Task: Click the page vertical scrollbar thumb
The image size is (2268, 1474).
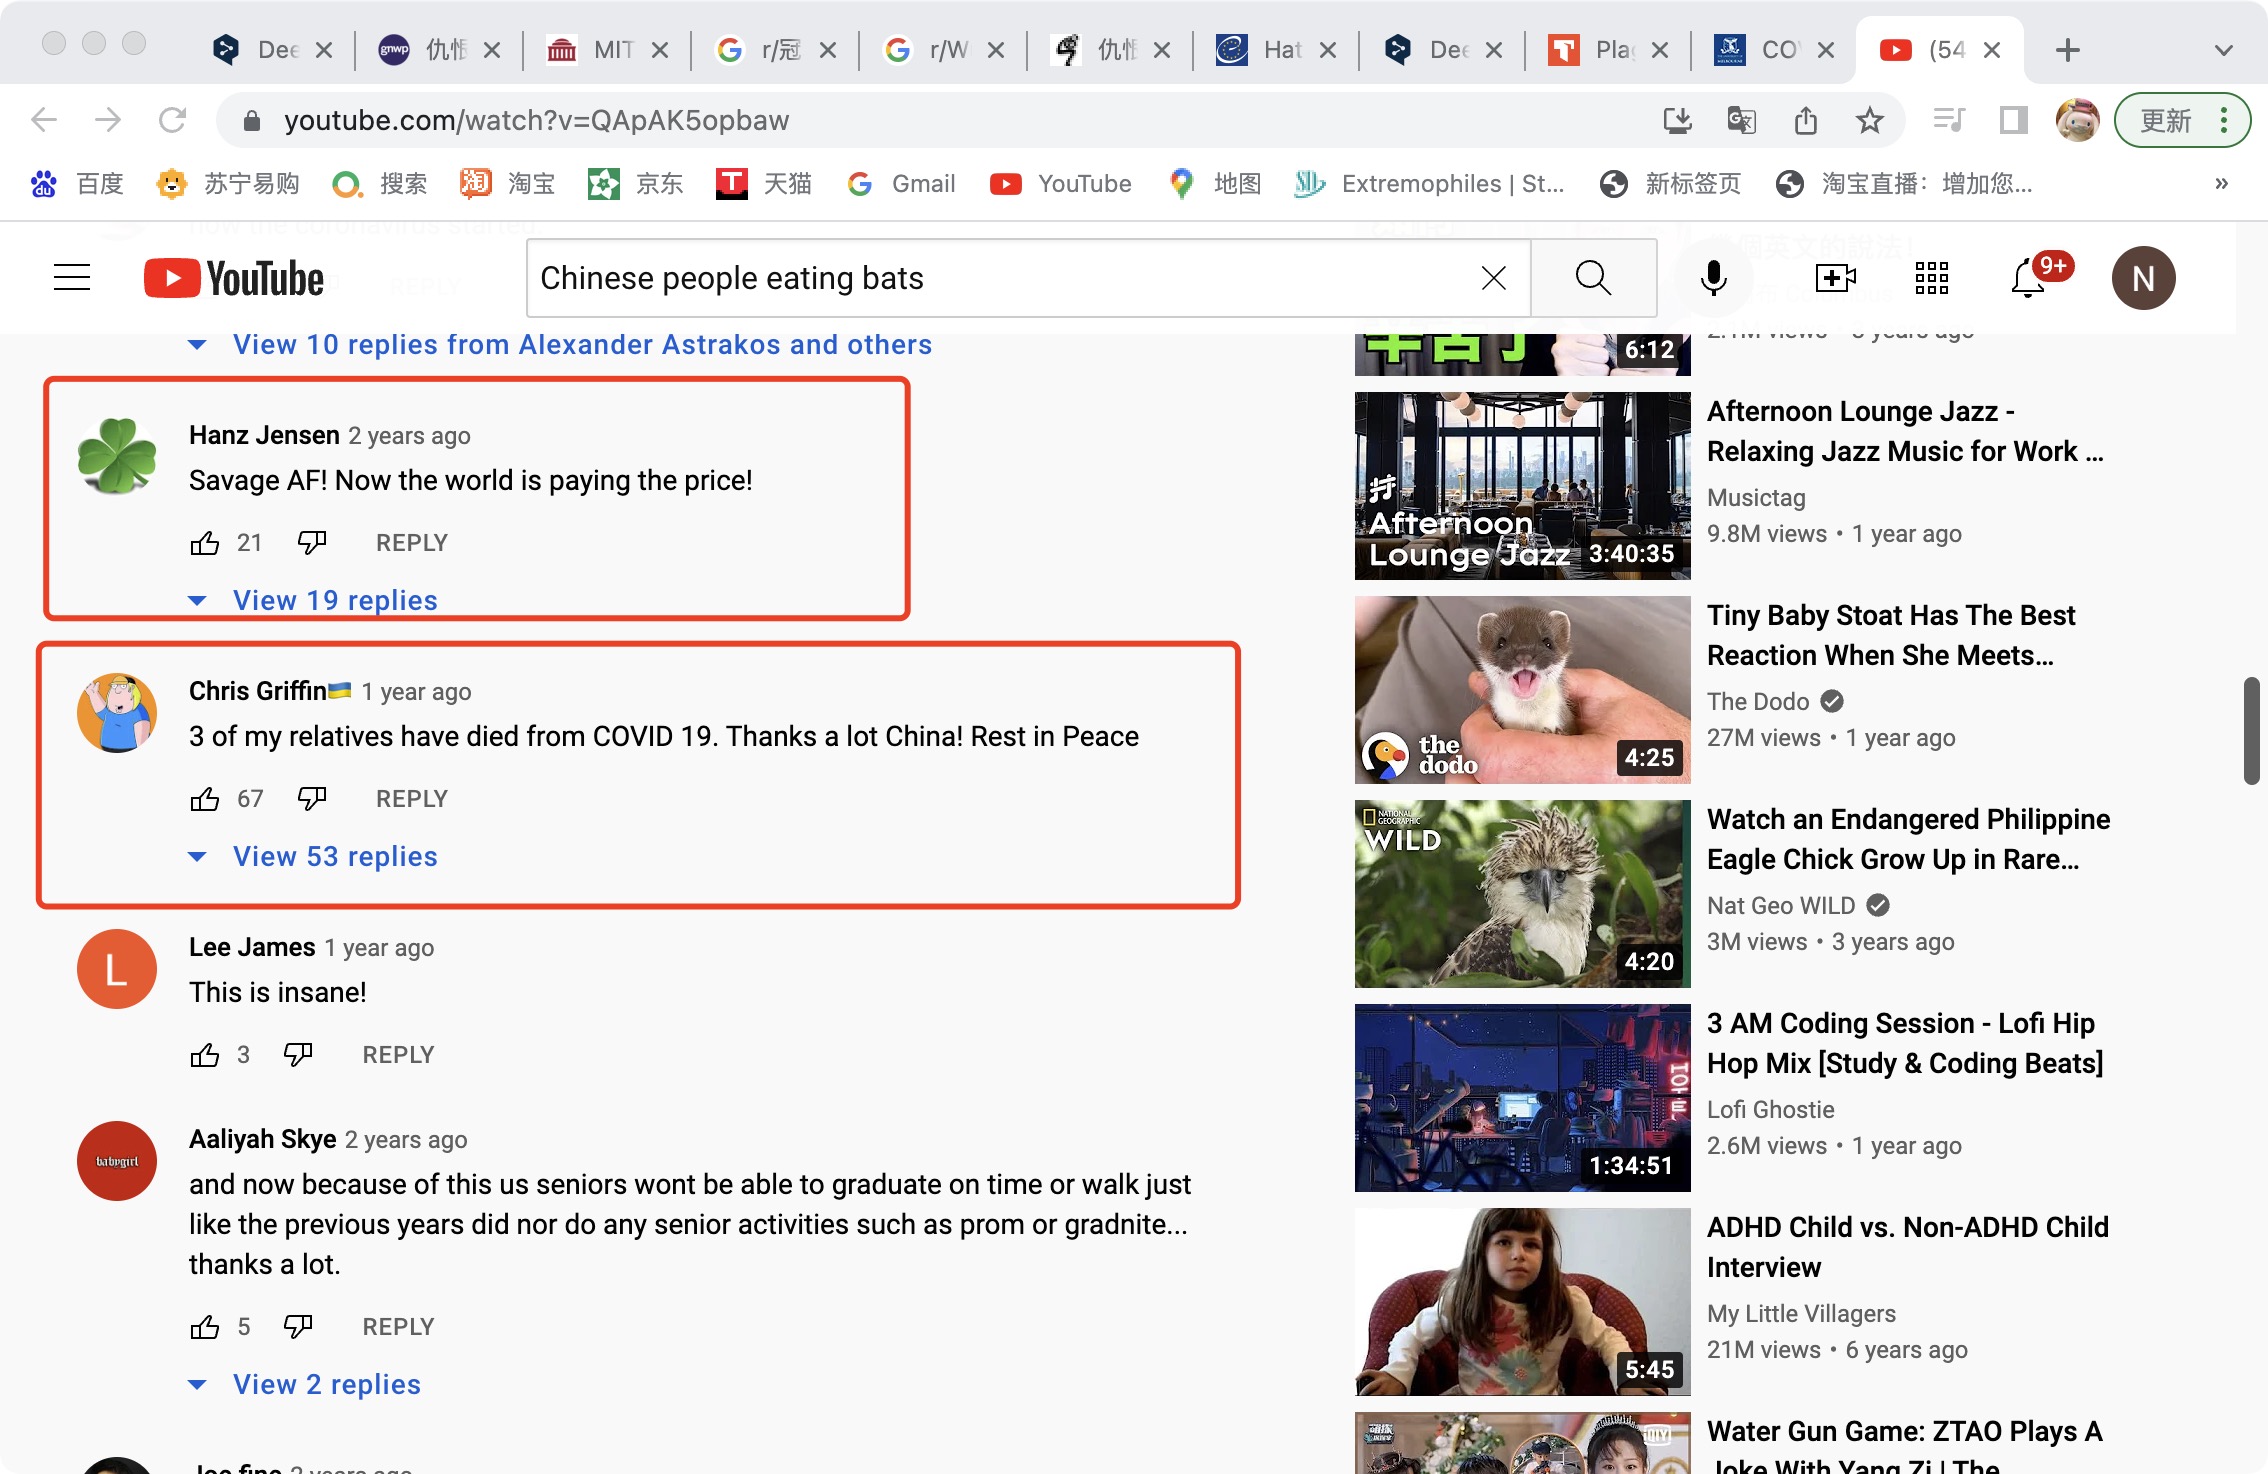Action: click(2250, 730)
